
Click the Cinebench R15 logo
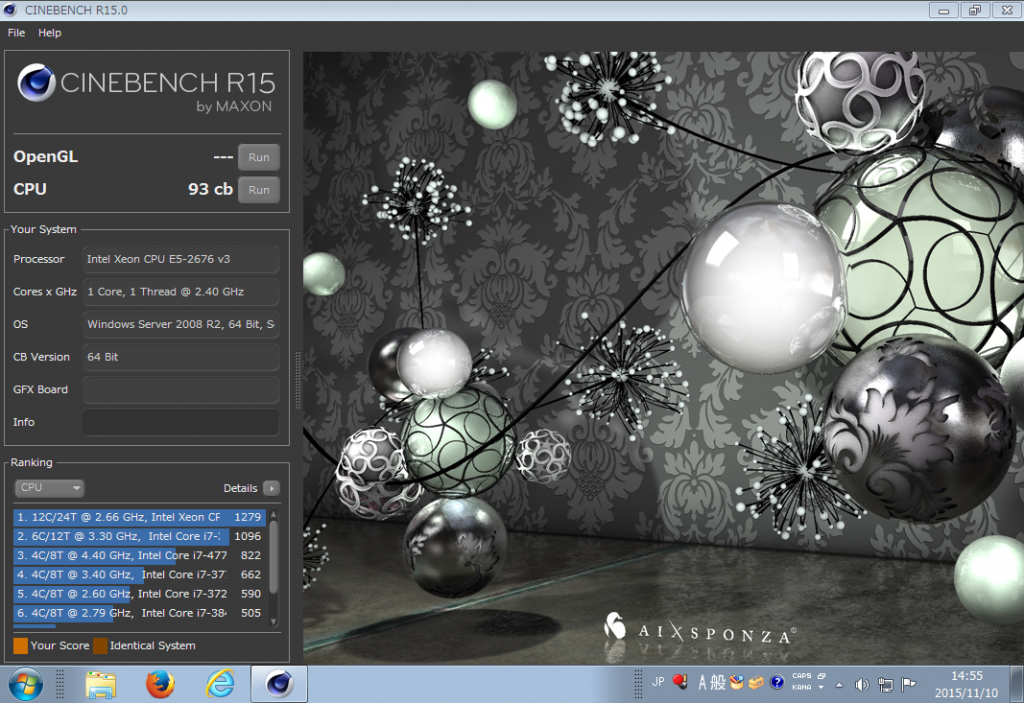[146, 88]
